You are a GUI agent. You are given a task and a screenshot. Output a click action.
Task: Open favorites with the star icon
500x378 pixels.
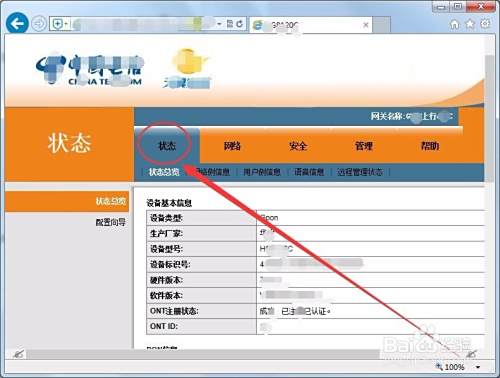pyautogui.click(x=470, y=24)
